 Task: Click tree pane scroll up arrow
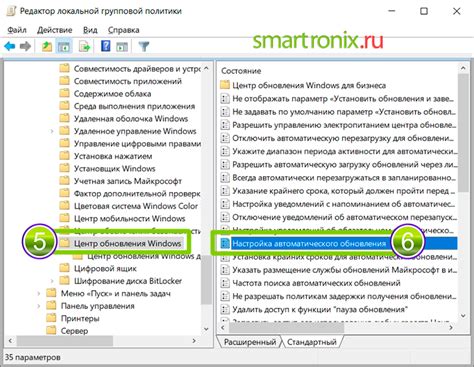point(206,68)
